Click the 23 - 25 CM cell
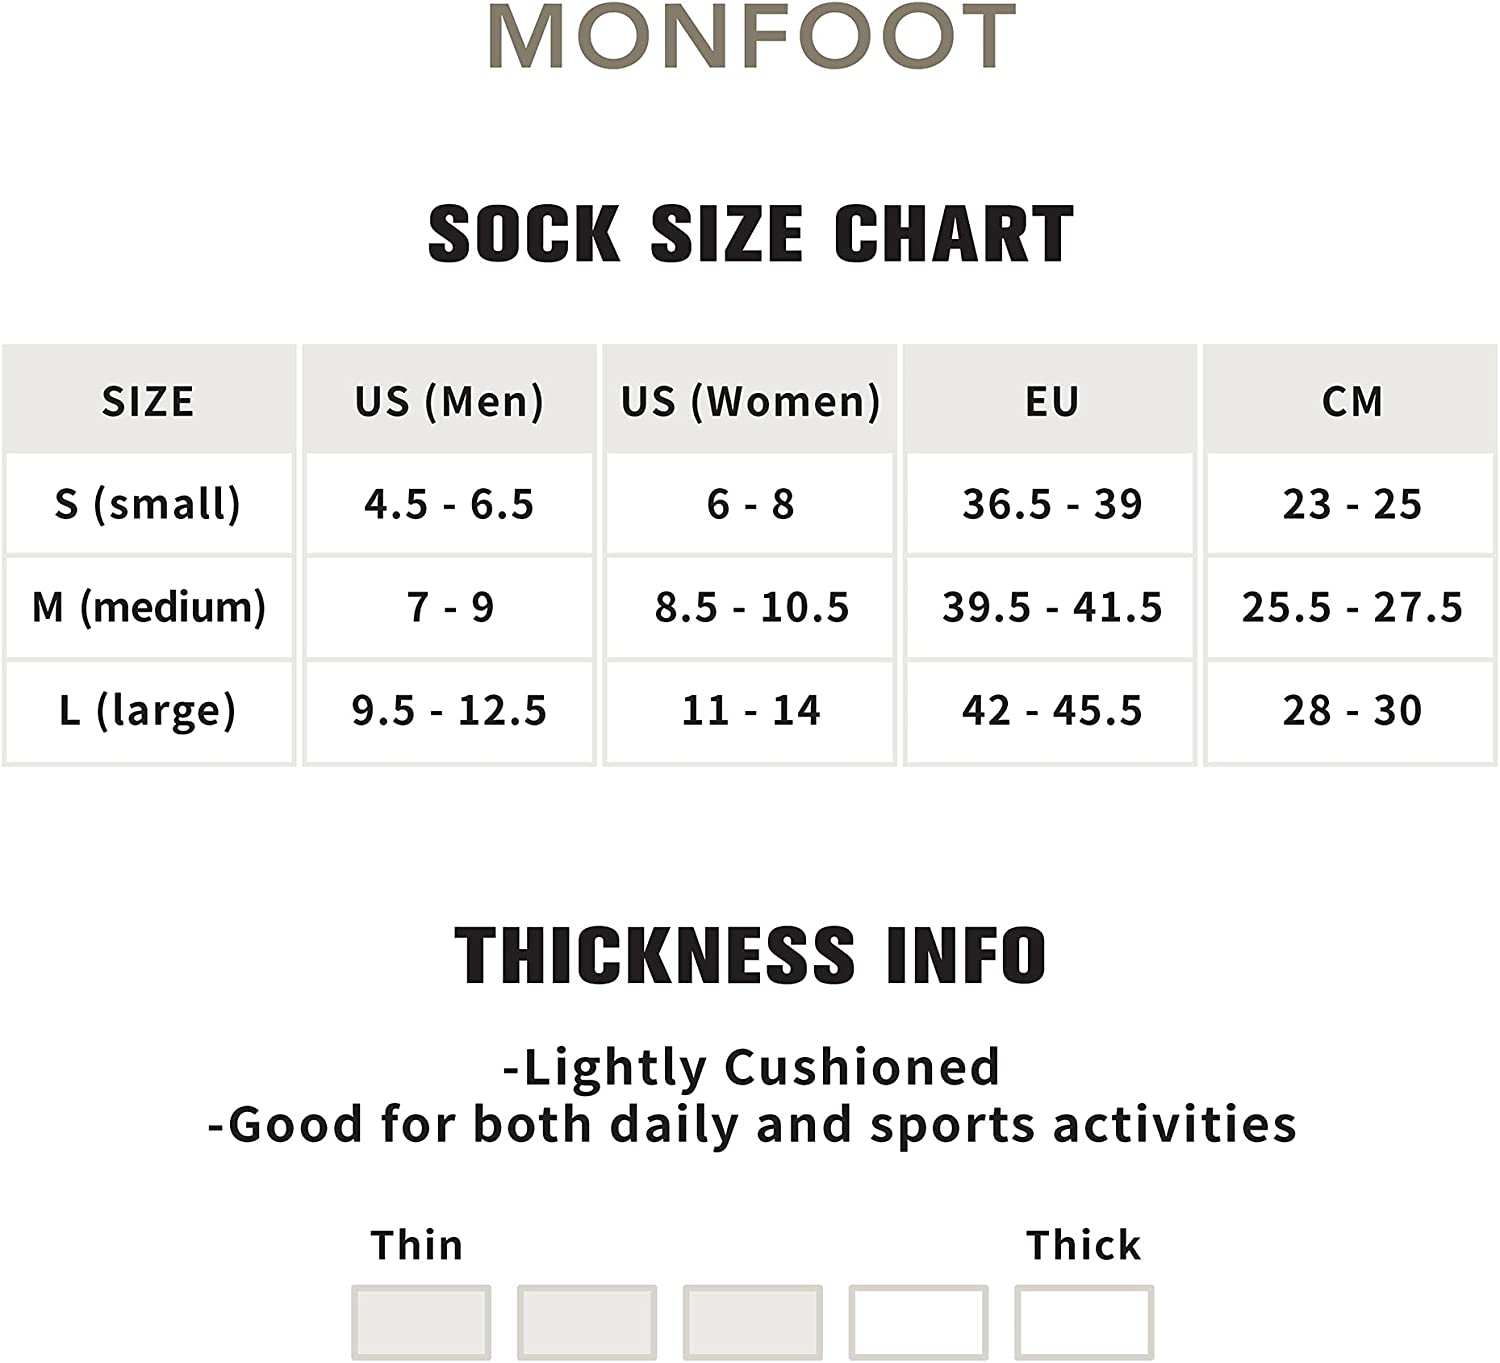 pos(1352,504)
